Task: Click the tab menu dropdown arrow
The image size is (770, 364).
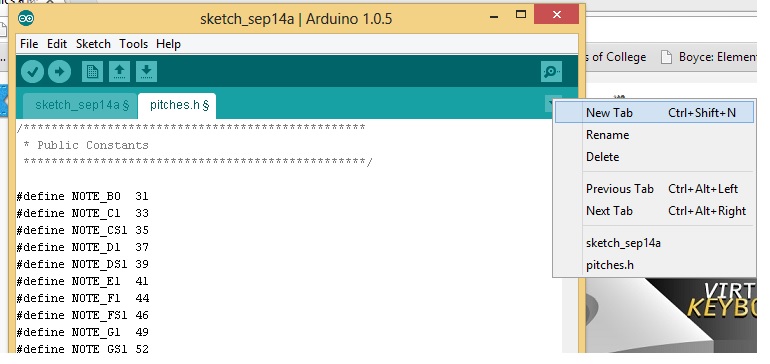Action: point(550,104)
